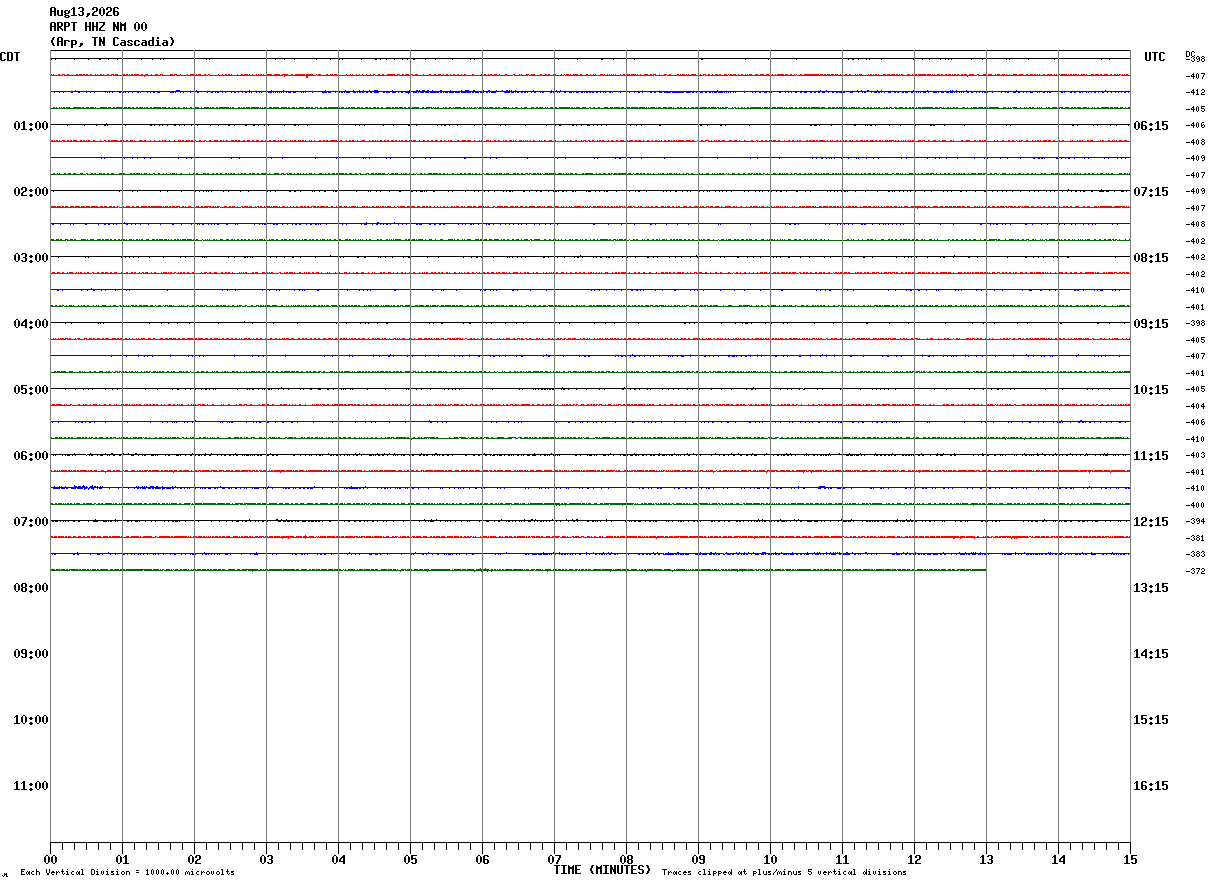Select the 01:00 CDT hour label
The height and width of the screenshot is (886, 1210).
(x=31, y=125)
